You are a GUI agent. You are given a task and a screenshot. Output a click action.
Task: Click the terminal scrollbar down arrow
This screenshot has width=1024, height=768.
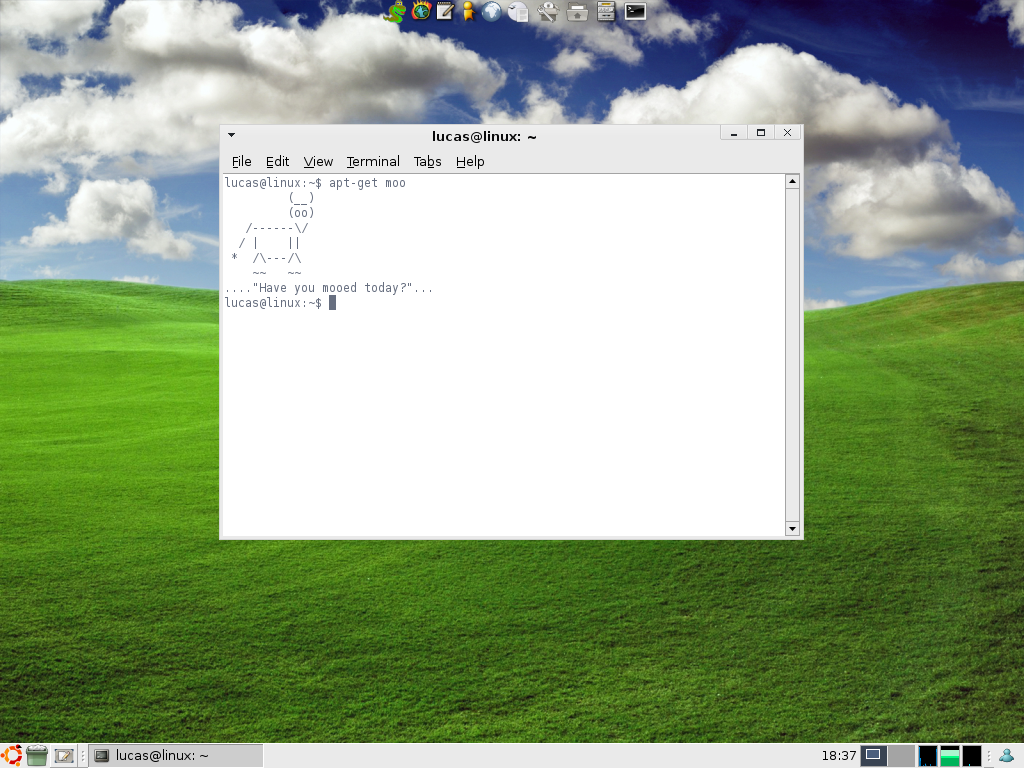(x=792, y=529)
